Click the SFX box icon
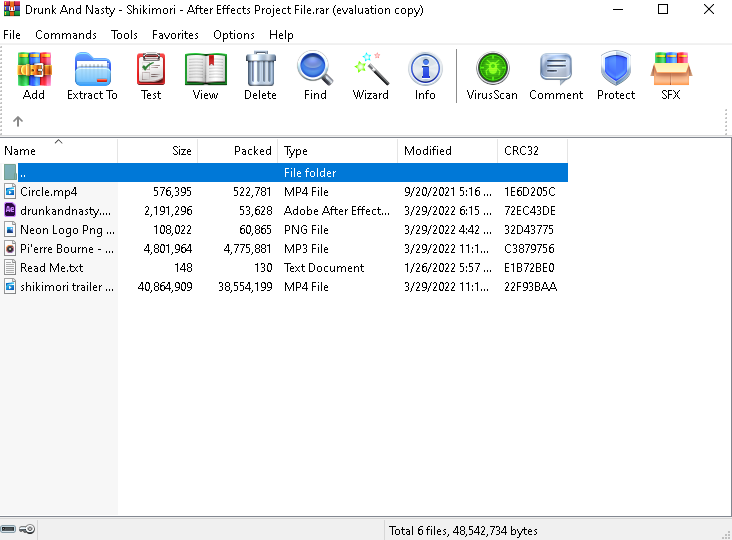The image size is (732, 540). 671,70
